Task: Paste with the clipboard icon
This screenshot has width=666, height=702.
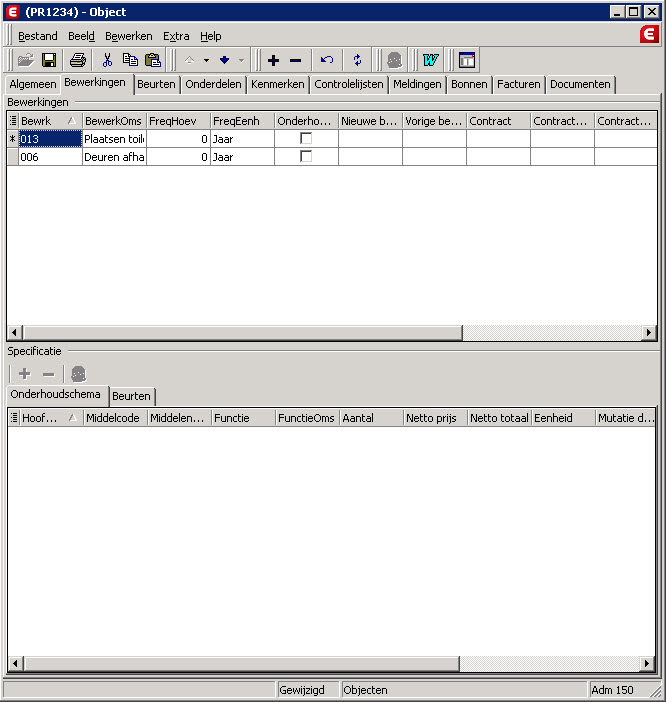Action: (153, 60)
